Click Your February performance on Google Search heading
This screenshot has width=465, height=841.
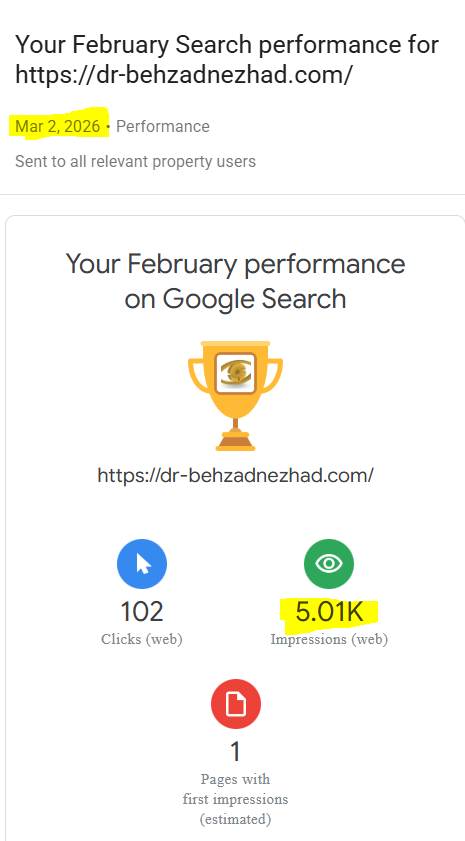coord(235,281)
